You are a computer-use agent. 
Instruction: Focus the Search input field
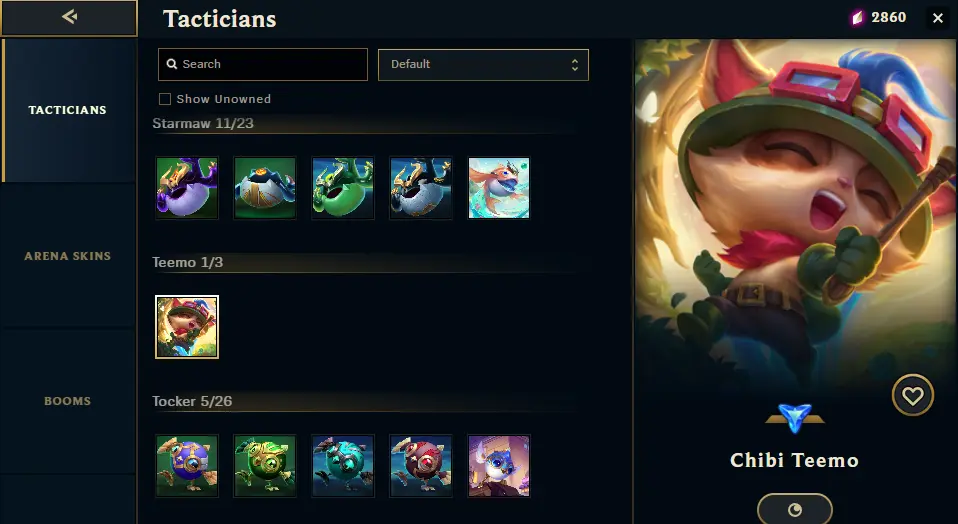(263, 65)
